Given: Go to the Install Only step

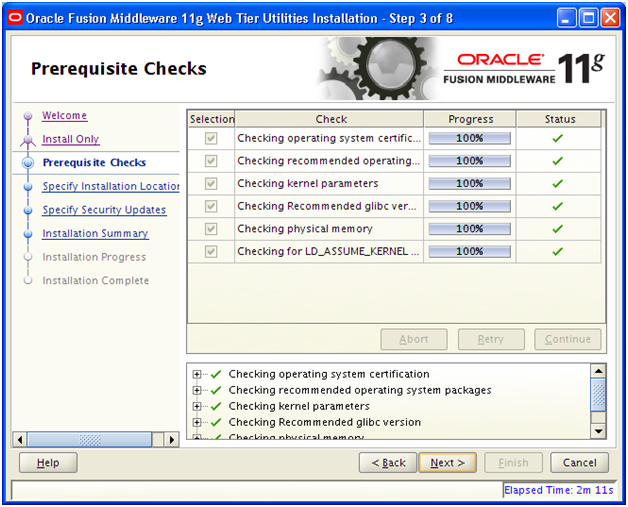Looking at the screenshot, I should 70,139.
